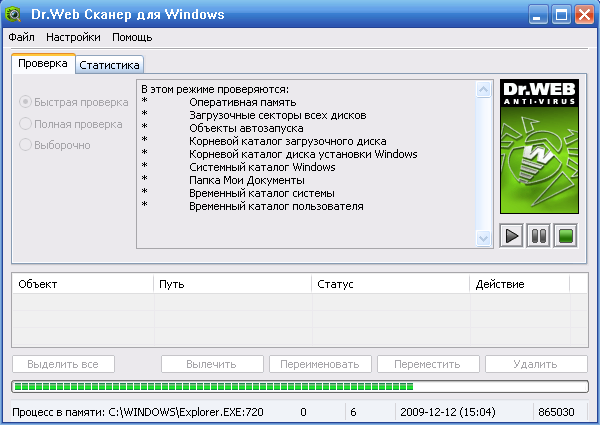
Task: Click the Dr.Web scanner title bar icon
Action: pos(13,15)
